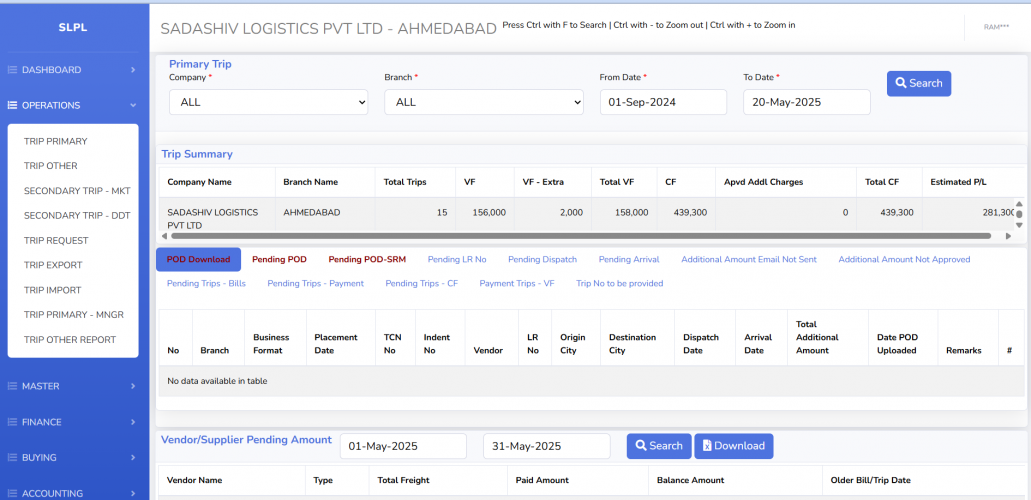The height and width of the screenshot is (500, 1031).
Task: Open the Branch dropdown
Action: (484, 102)
